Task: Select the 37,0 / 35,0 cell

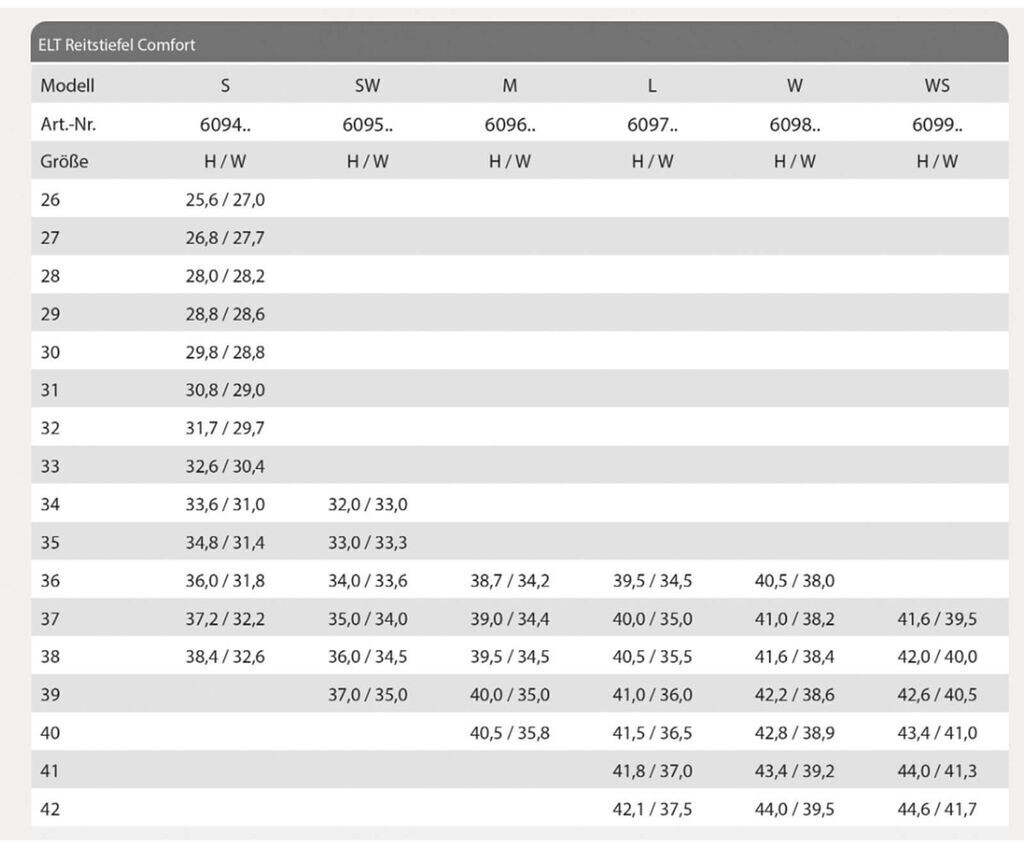Action: [367, 695]
